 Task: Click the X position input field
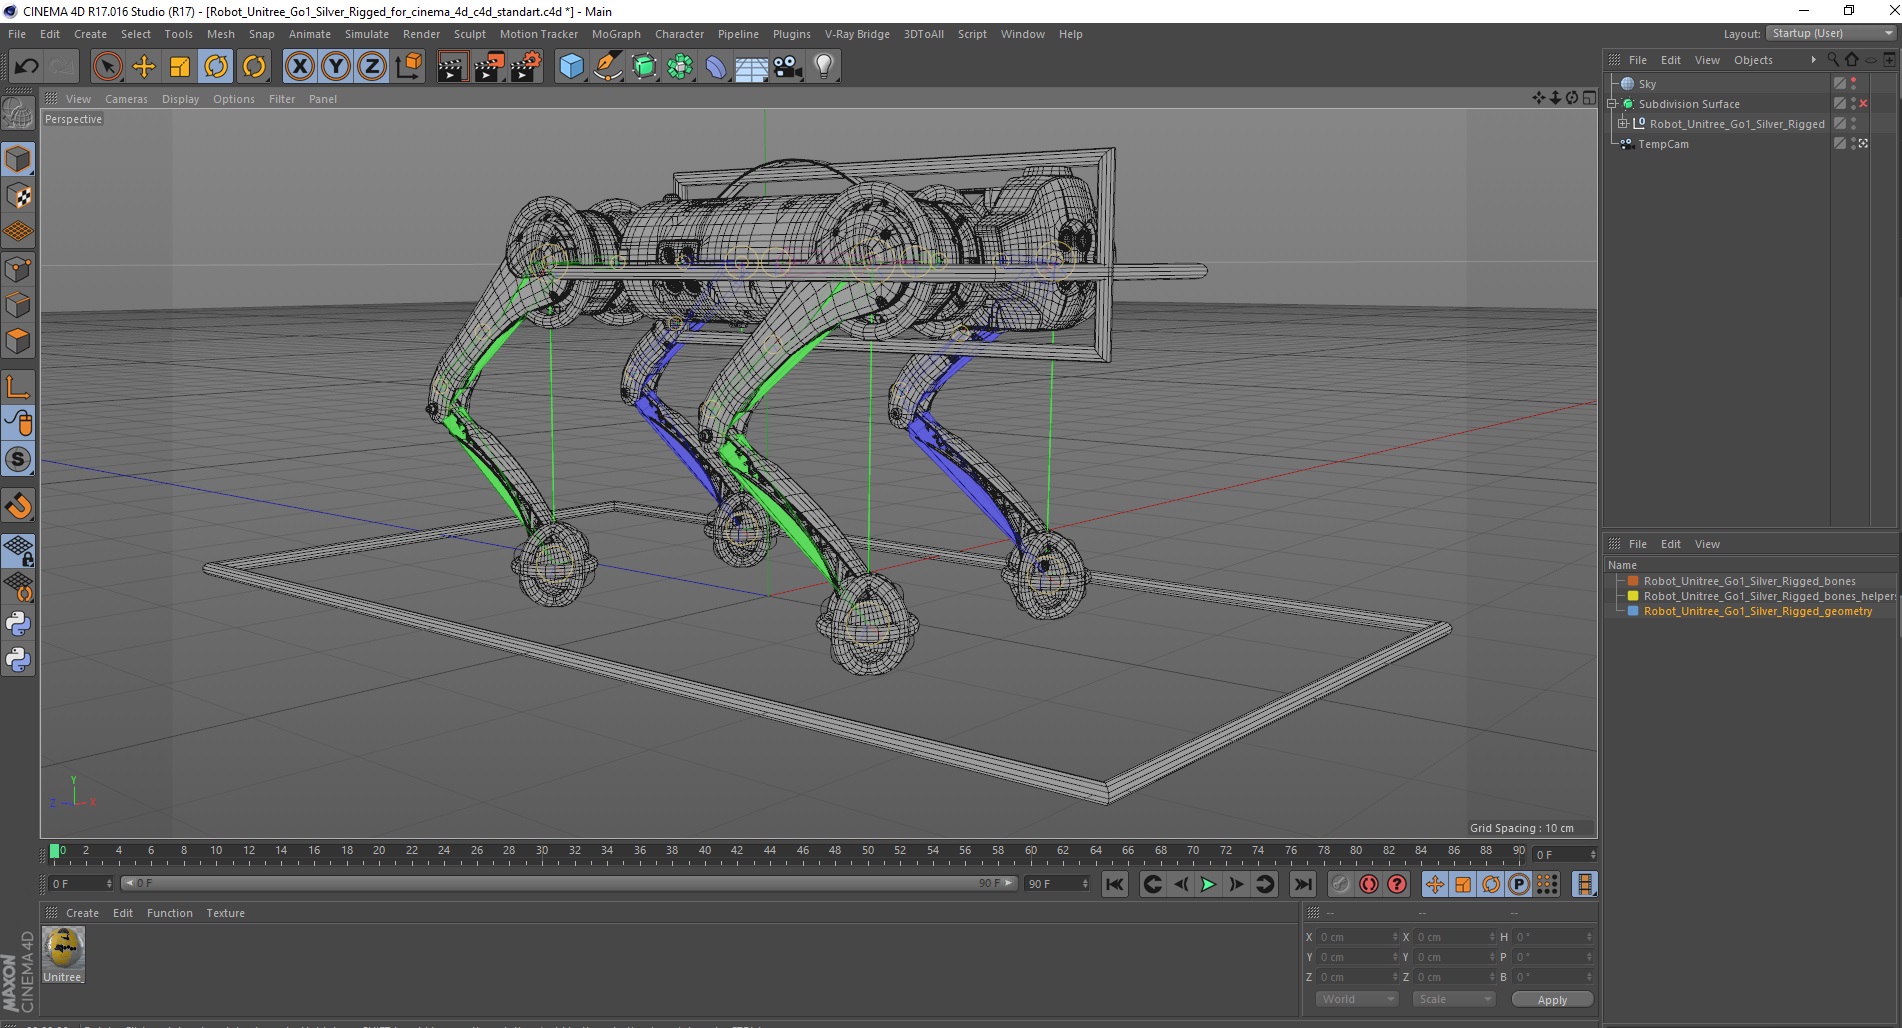click(1357, 937)
